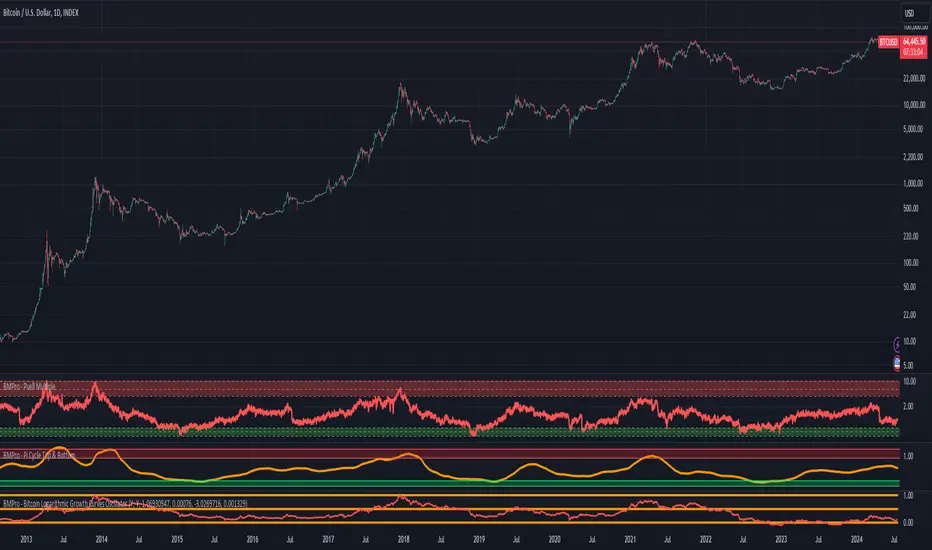Click the 2.00 label on the Puell Multiple scale
This screenshot has height=550, width=932.
coord(909,406)
